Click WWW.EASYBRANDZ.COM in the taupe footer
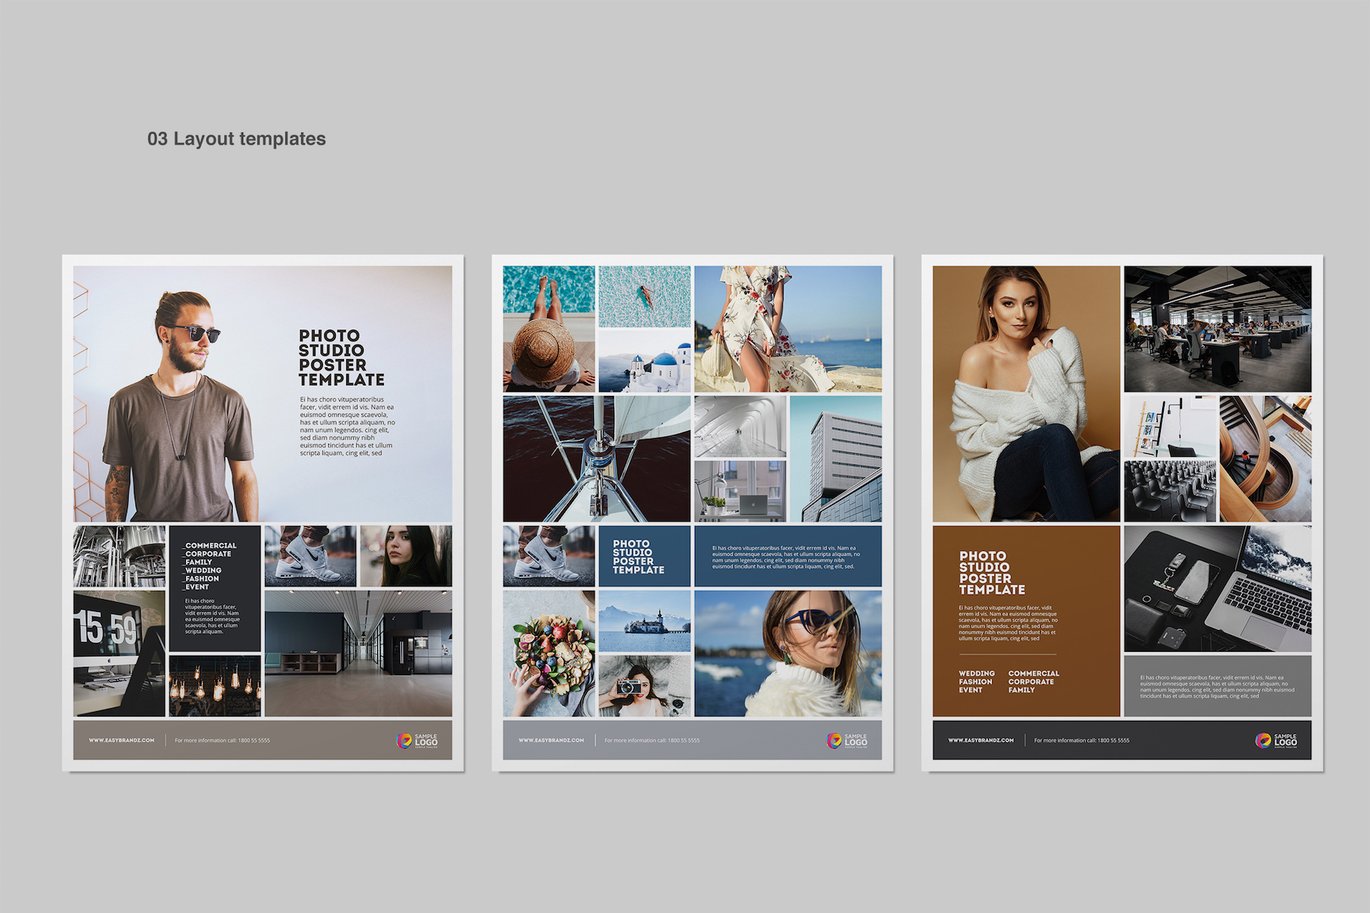Viewport: 1370px width, 913px height. 121,741
